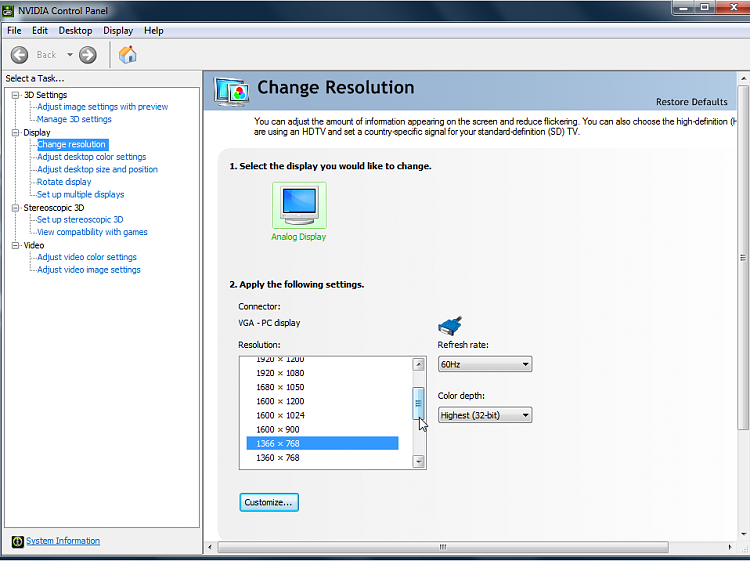
Task: Click the horizontal scrollbar thumb at bottom
Action: tap(443, 547)
